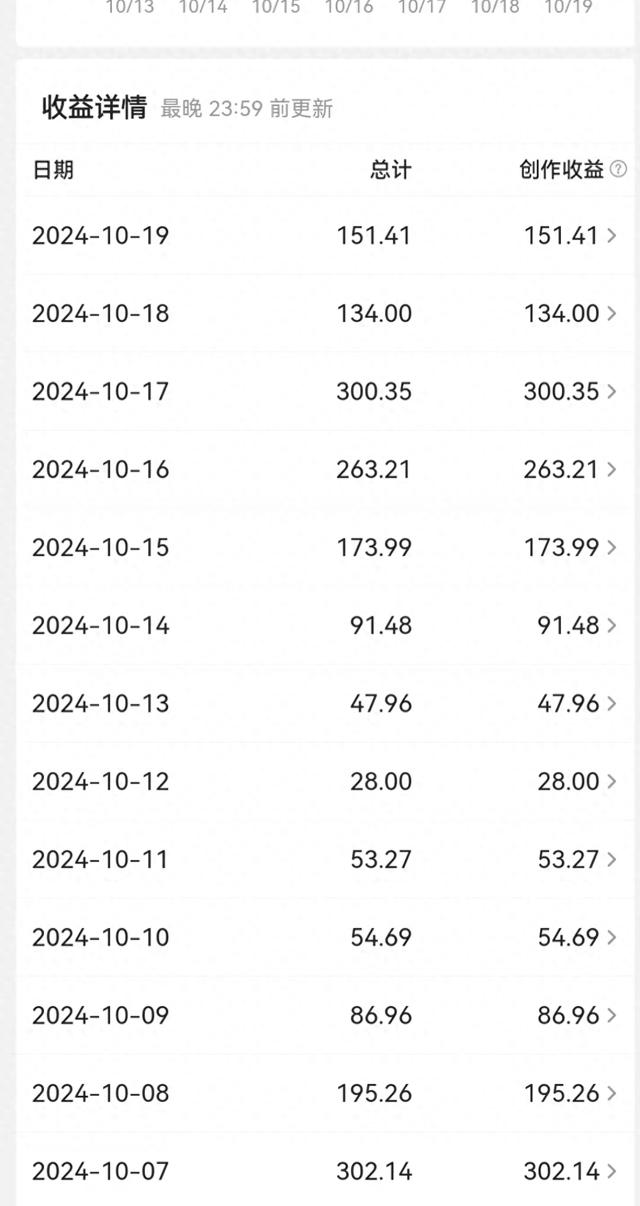Viewport: 640px width, 1206px height.
Task: Tap the chevron on 2024-10-12 row
Action: pos(612,782)
